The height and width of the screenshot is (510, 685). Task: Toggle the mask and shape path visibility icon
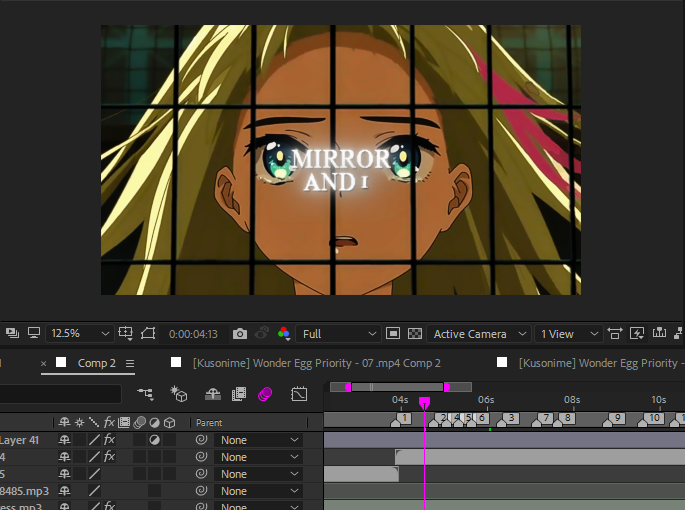tap(148, 333)
